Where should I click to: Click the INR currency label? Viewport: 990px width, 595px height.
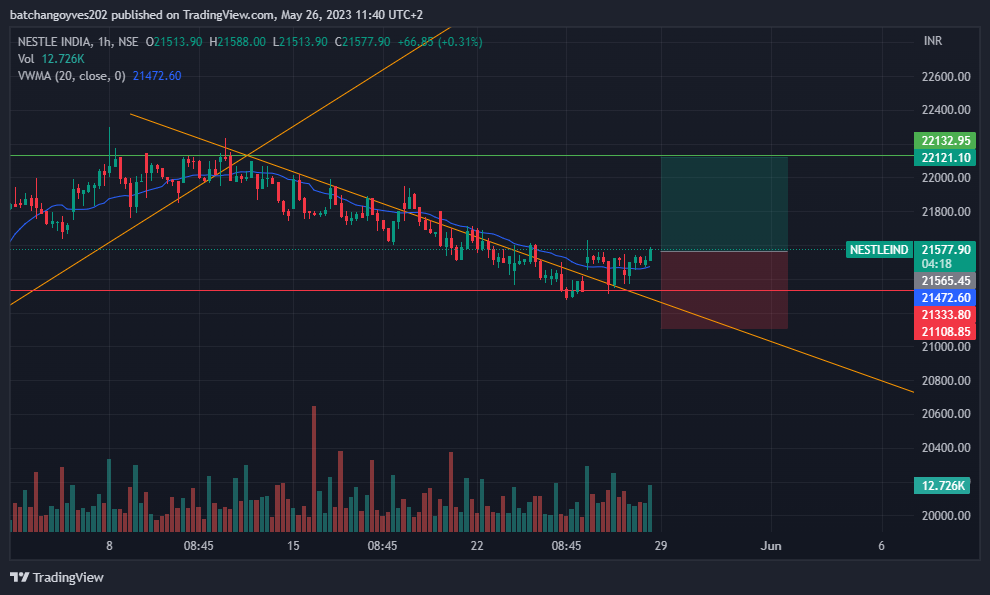933,41
